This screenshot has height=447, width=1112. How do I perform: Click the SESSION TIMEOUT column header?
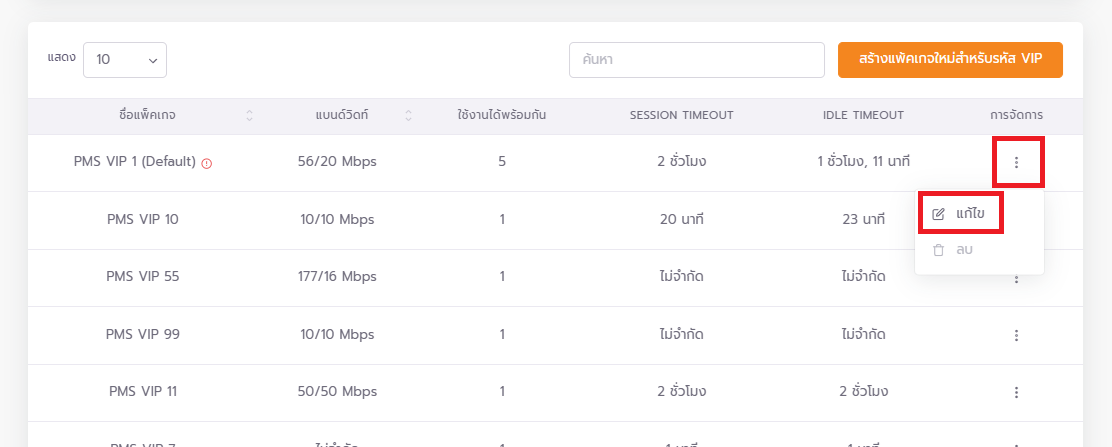[681, 116]
